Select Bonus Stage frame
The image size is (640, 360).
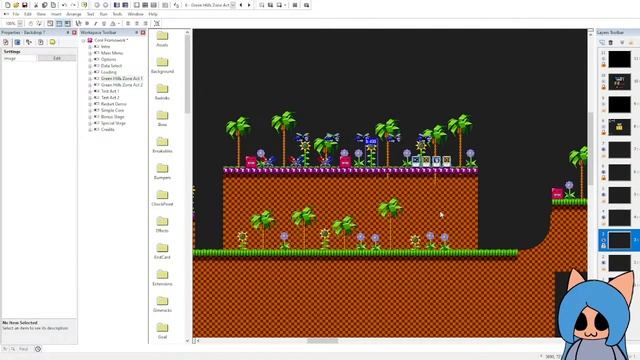(113, 117)
